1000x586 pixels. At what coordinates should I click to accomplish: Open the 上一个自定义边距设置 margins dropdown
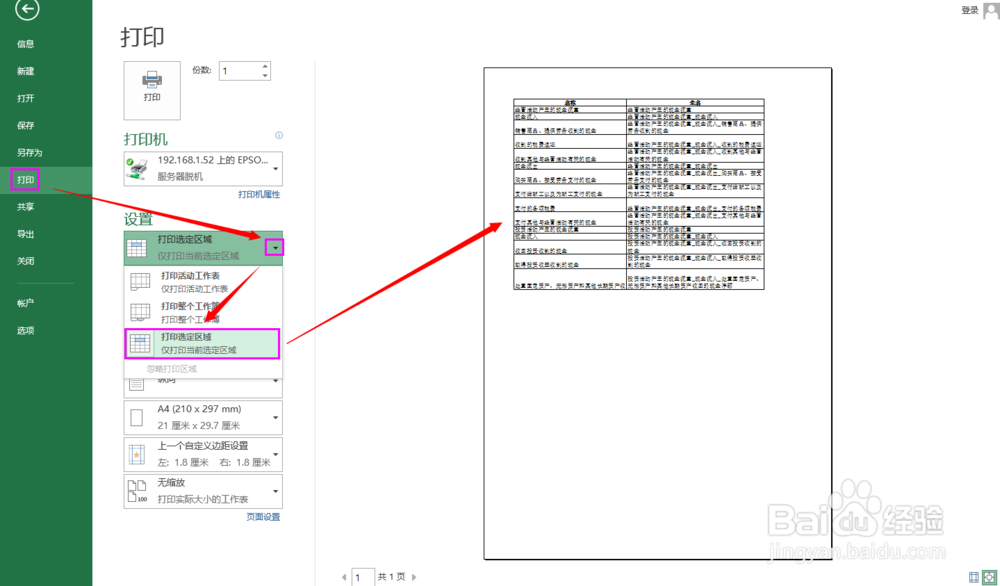pyautogui.click(x=203, y=454)
